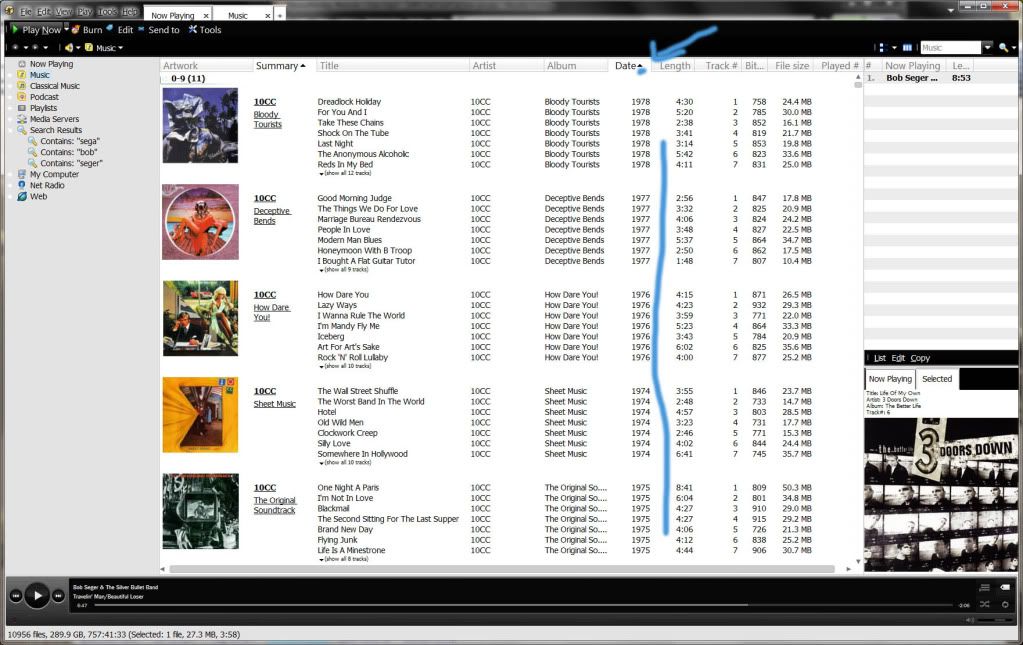This screenshot has height=645, width=1023.
Task: Go to previous track in player
Action: pyautogui.click(x=16, y=596)
